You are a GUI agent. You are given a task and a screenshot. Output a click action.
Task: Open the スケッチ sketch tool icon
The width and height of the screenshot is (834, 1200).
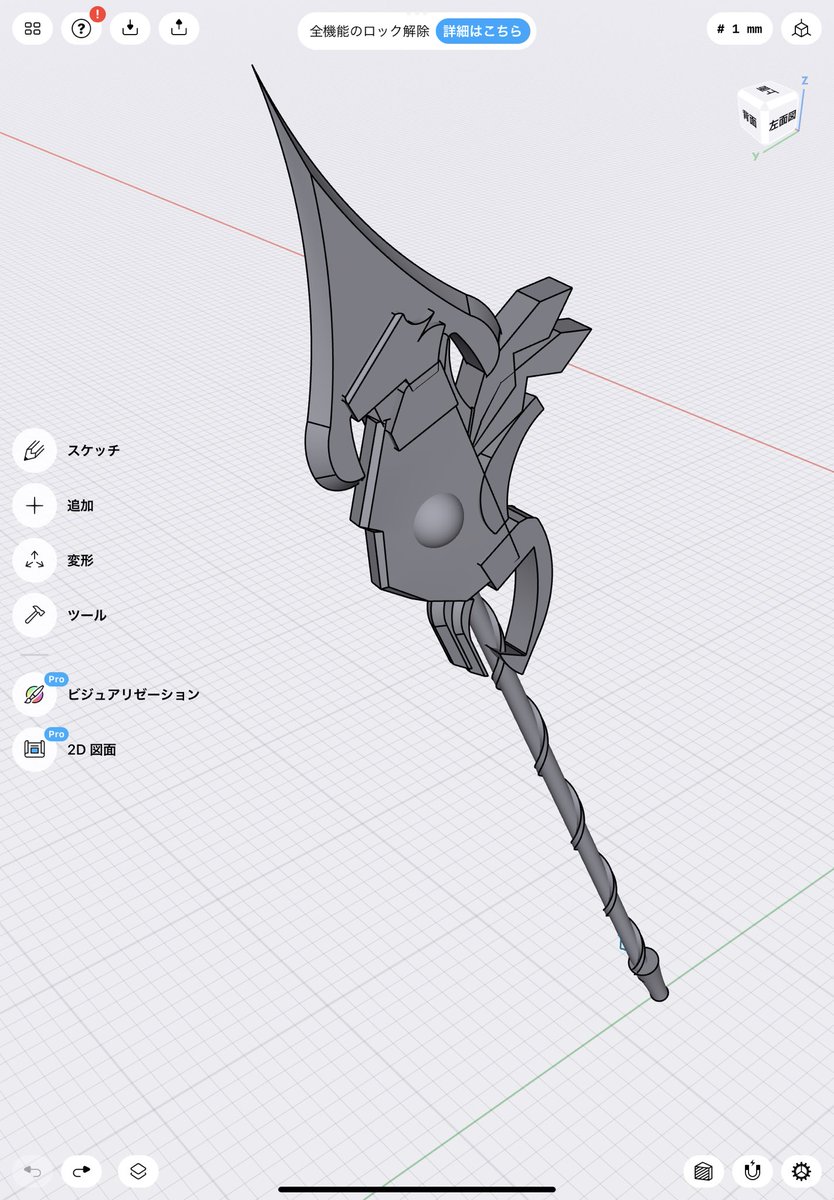(x=34, y=450)
